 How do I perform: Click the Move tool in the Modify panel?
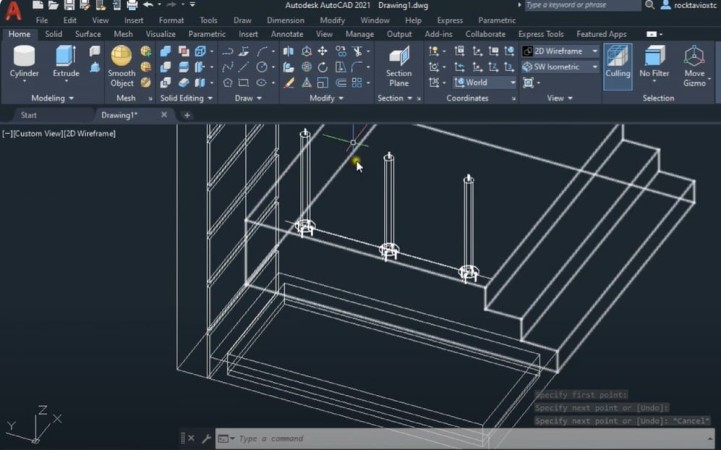tap(323, 51)
